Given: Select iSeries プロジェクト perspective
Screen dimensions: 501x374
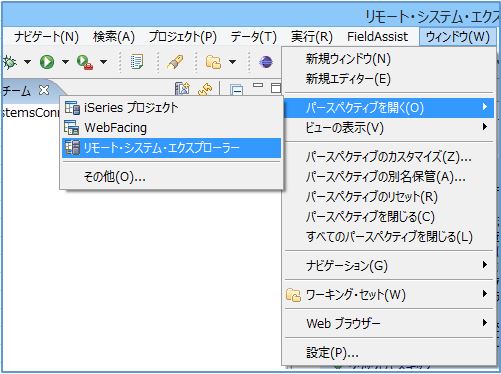Looking at the screenshot, I should (x=171, y=108).
